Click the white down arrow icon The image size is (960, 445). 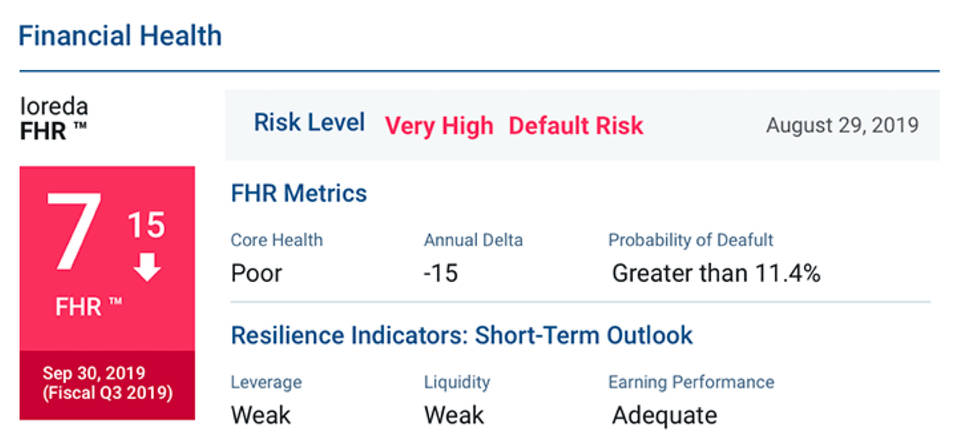[x=147, y=268]
